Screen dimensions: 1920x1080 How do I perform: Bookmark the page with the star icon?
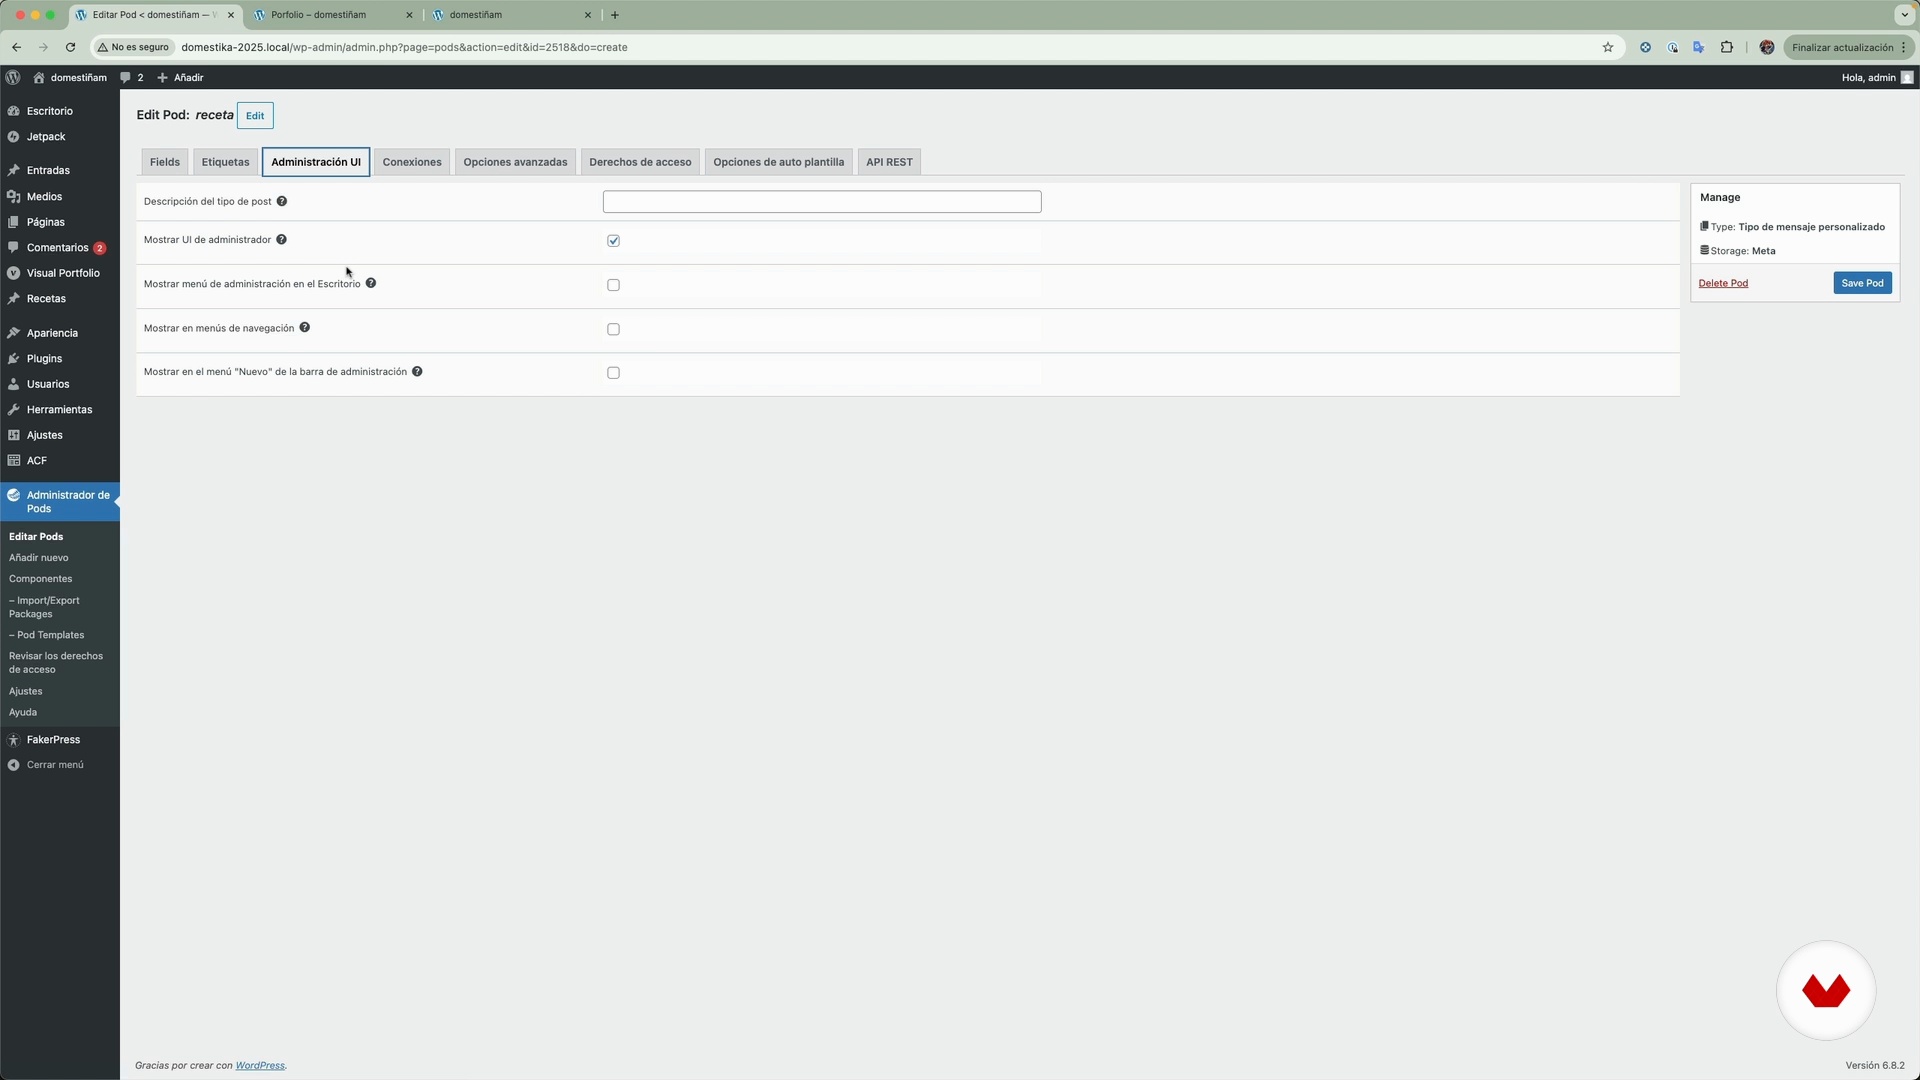1608,47
